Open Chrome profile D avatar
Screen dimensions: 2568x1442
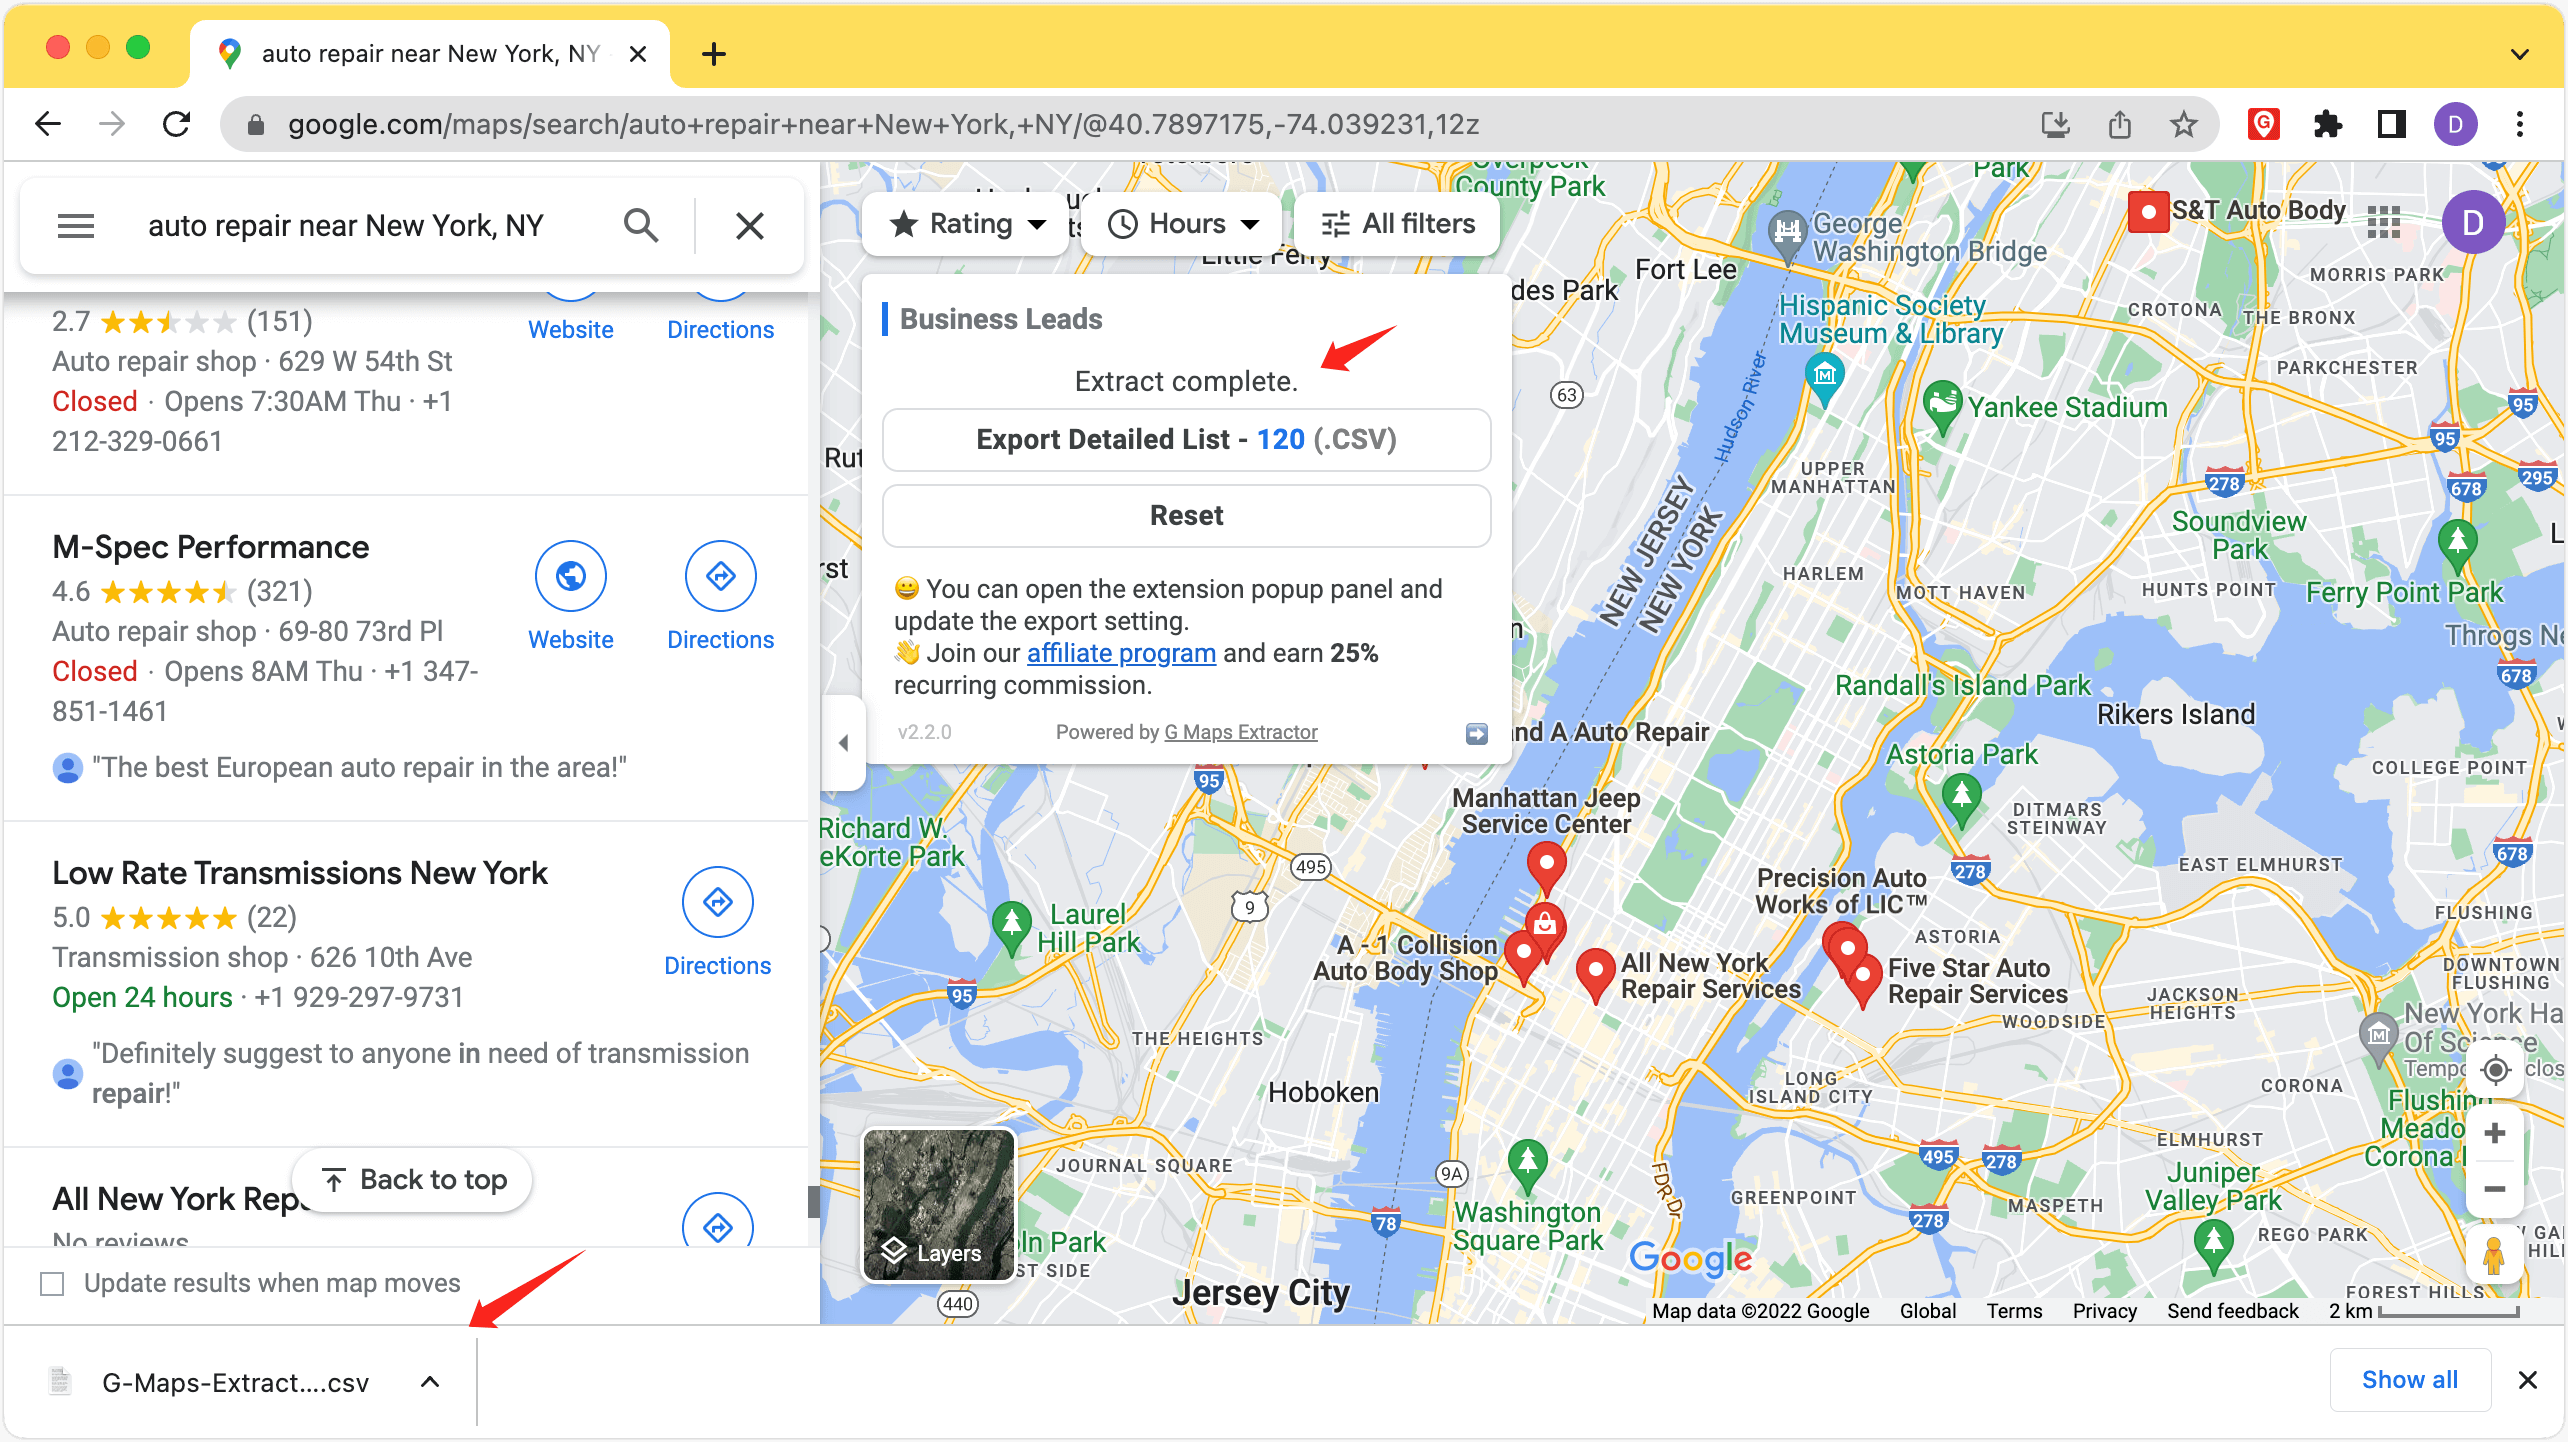(2456, 124)
